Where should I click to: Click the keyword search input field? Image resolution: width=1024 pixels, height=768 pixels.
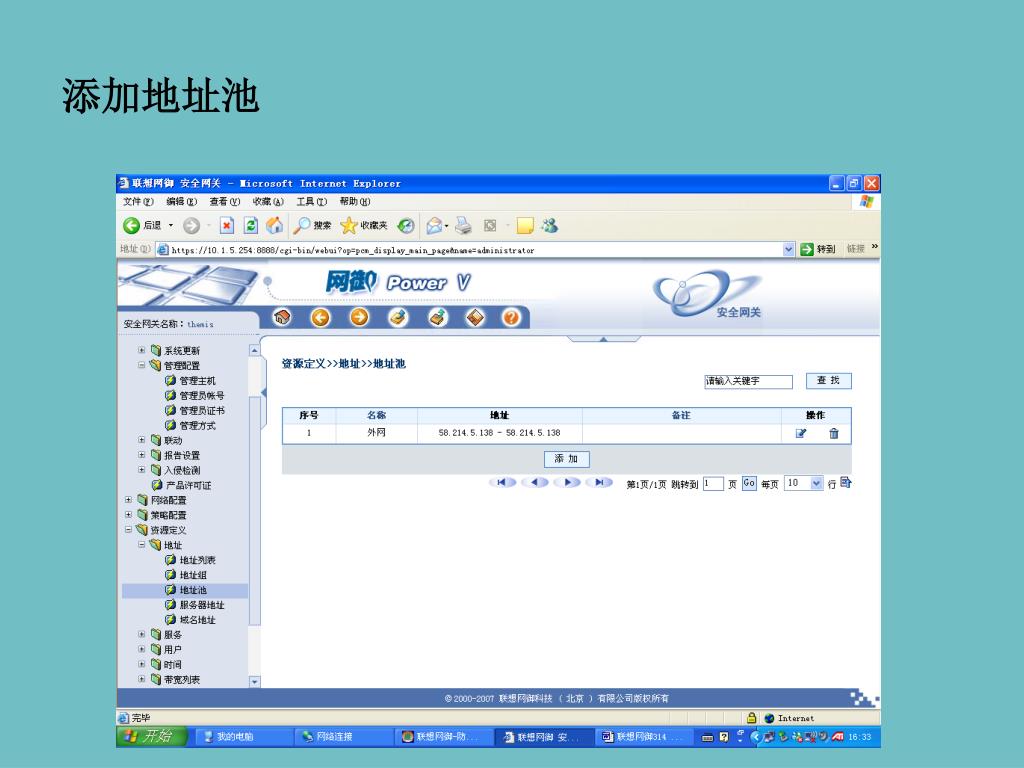click(748, 381)
